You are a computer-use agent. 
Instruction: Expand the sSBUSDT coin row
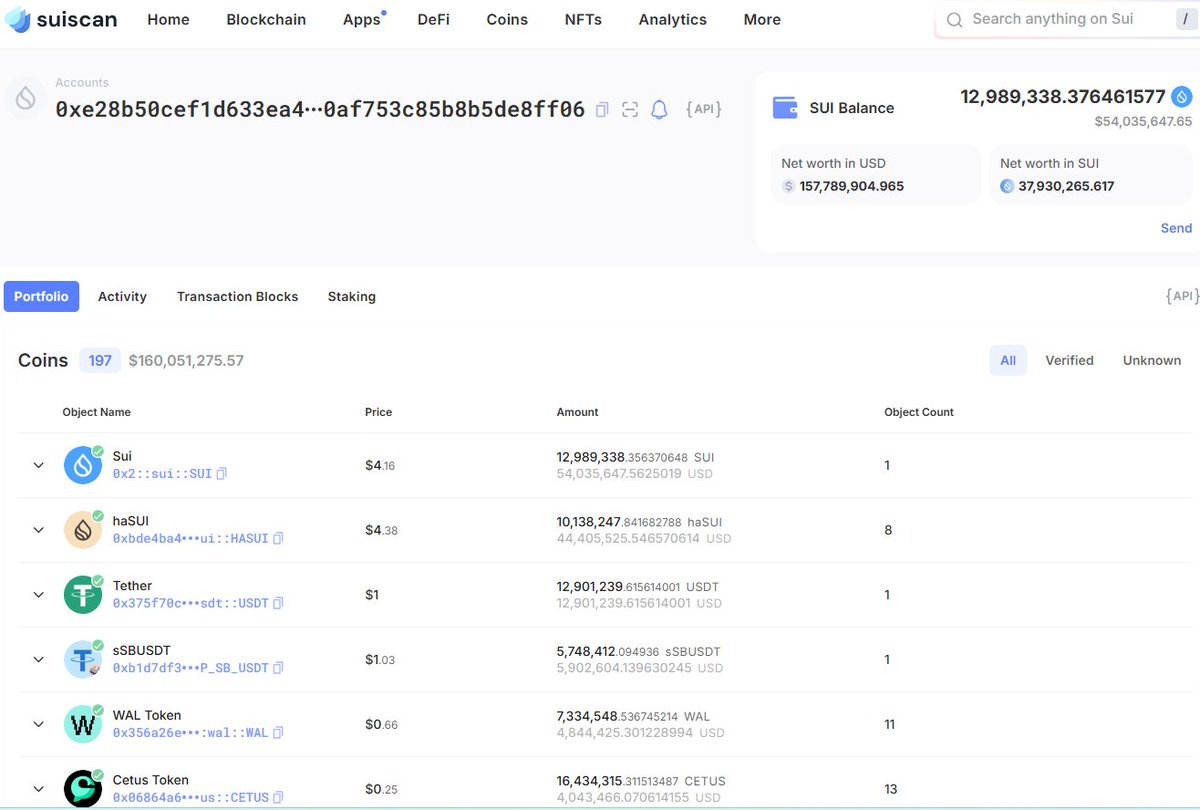39,659
